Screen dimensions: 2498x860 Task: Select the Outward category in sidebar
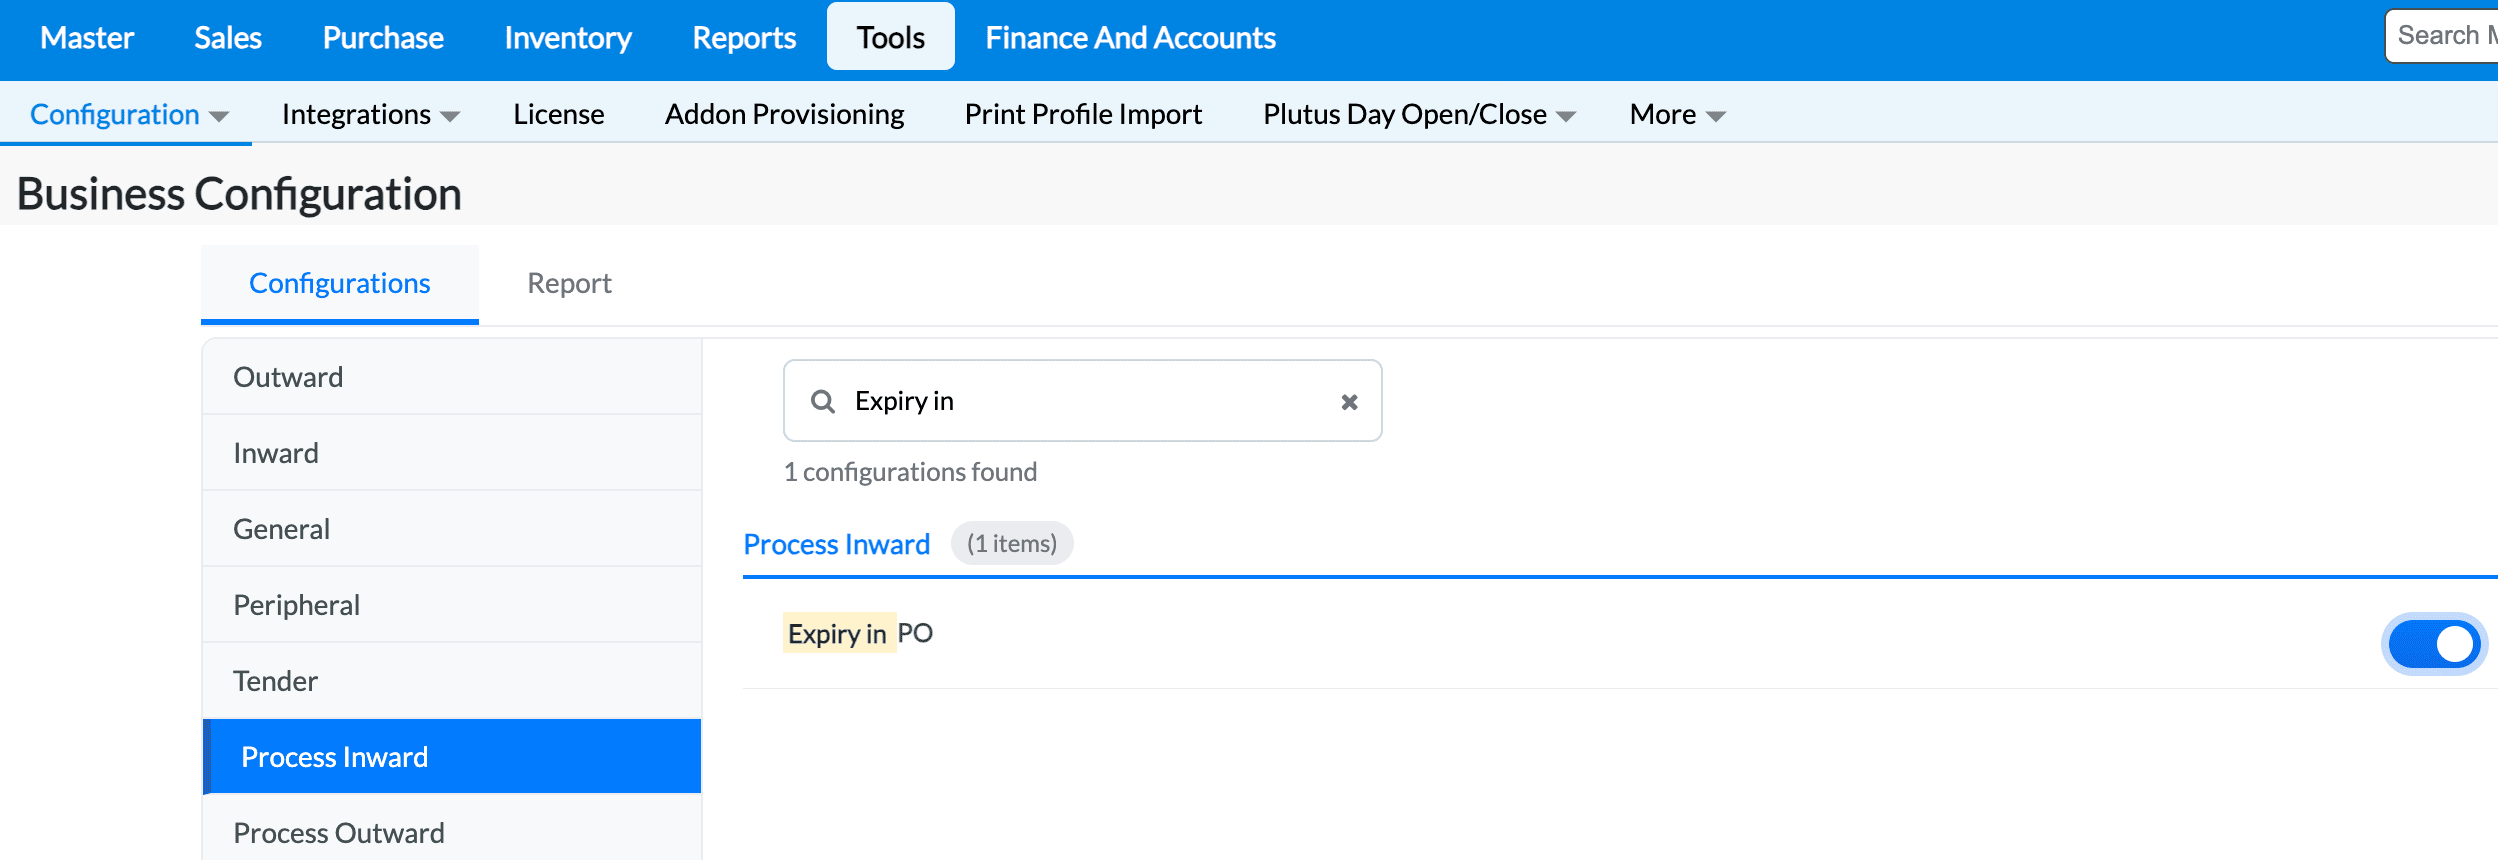pyautogui.click(x=288, y=377)
